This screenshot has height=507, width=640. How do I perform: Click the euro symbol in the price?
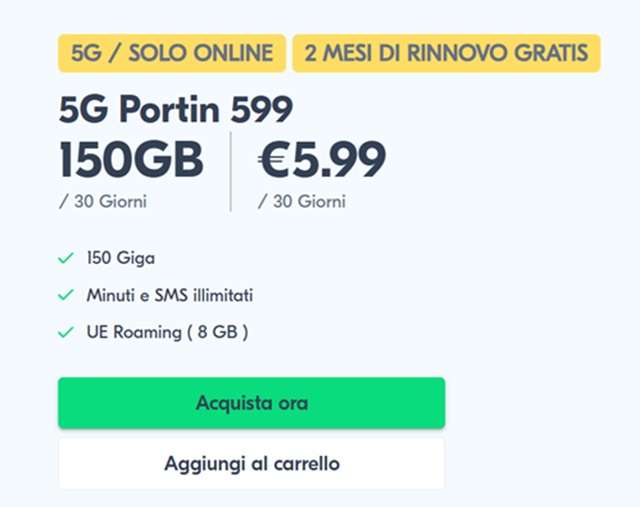click(x=278, y=160)
